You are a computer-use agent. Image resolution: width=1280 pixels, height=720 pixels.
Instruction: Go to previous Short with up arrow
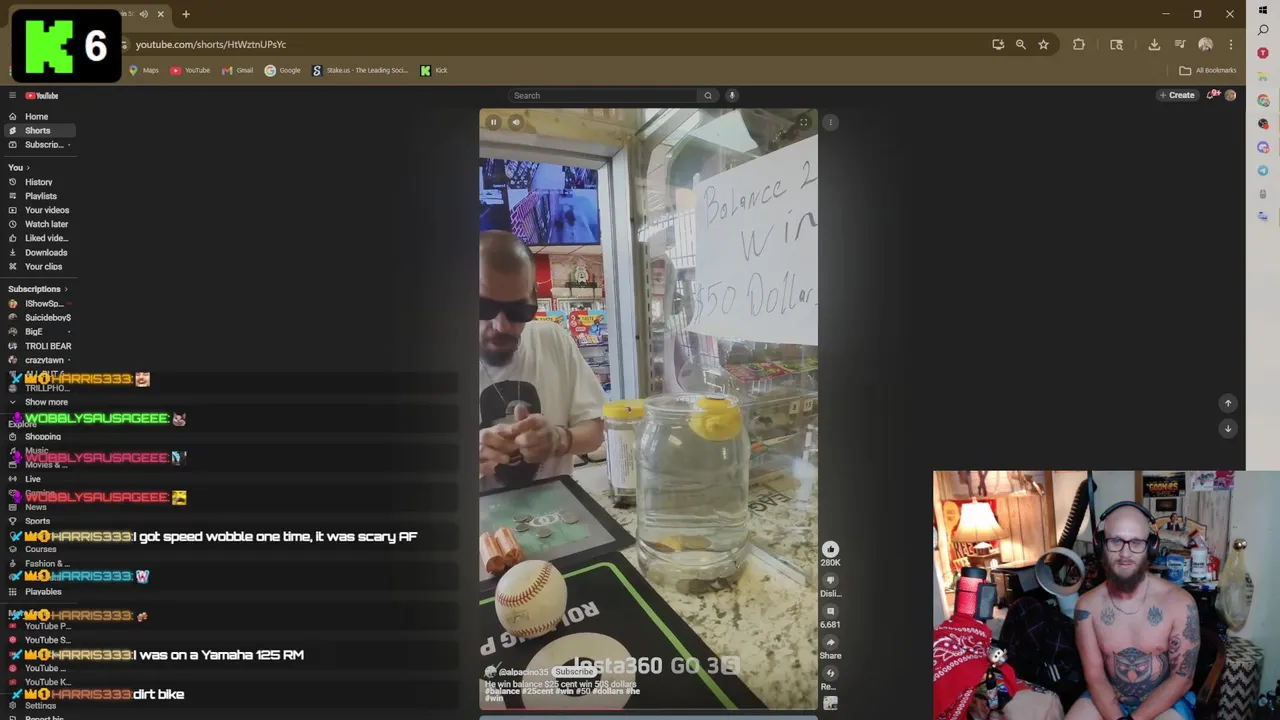[1228, 403]
